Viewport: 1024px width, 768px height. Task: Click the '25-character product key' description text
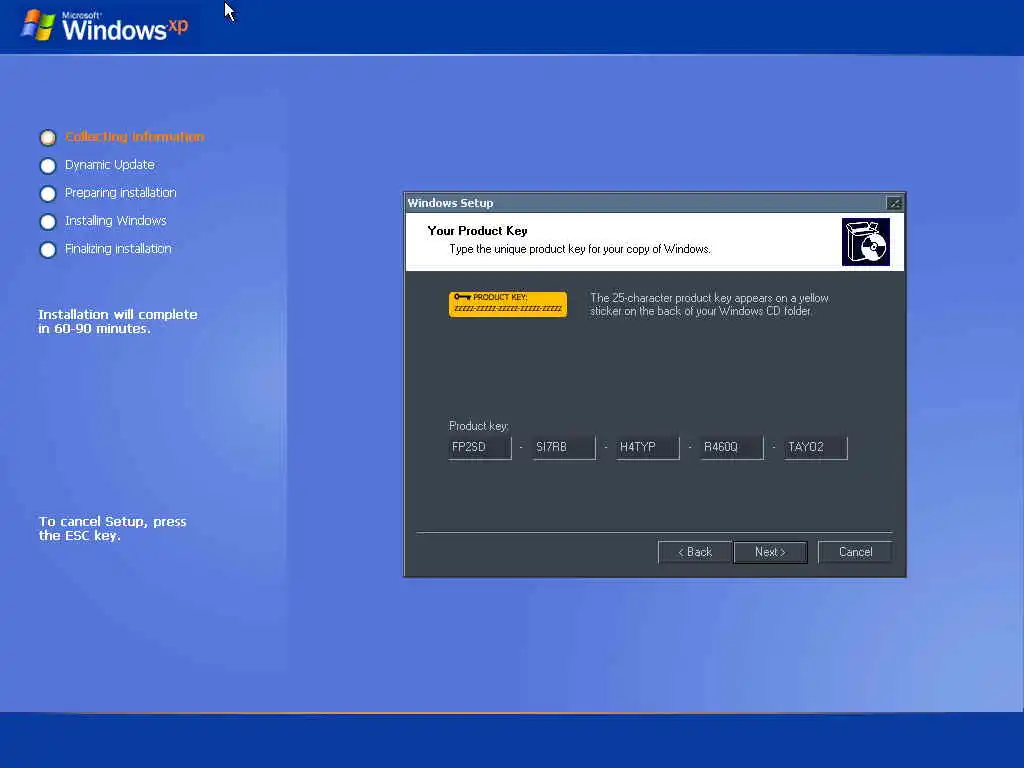pyautogui.click(x=709, y=304)
